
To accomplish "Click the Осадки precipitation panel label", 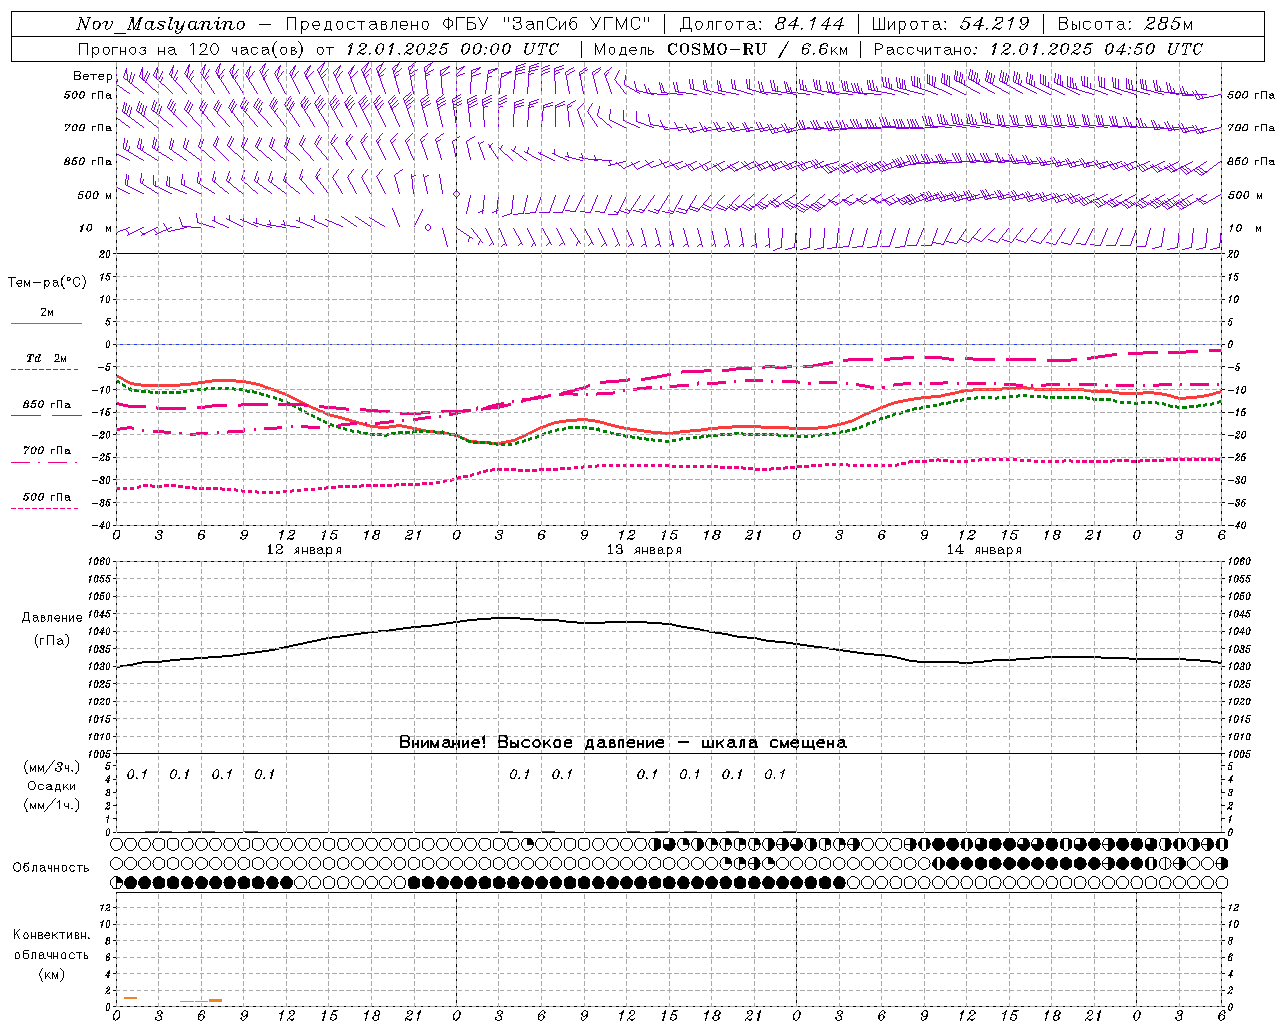I will [53, 786].
